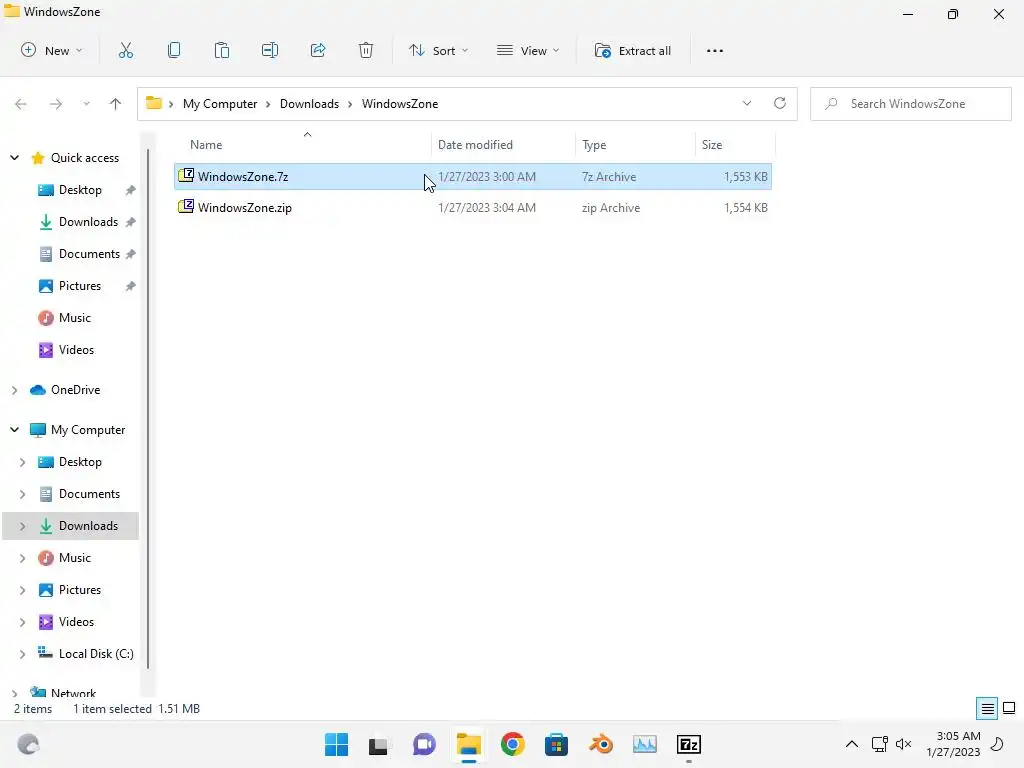
Task: Open Microsoft Store from taskbar
Action: [556, 744]
